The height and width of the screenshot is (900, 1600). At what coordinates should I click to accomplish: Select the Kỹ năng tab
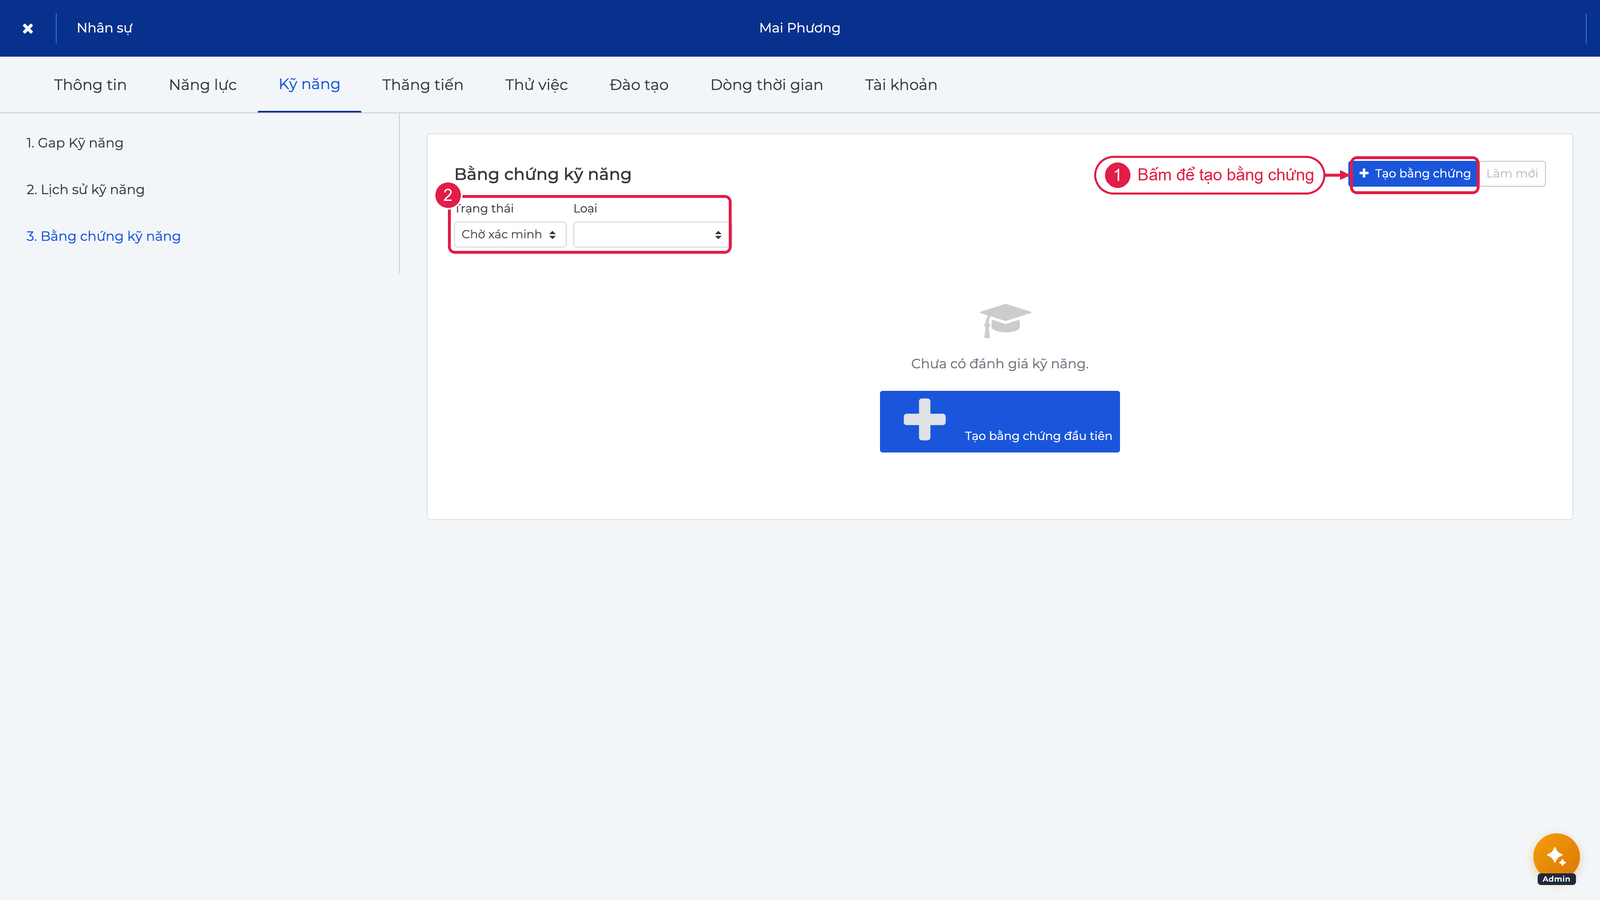pos(309,85)
